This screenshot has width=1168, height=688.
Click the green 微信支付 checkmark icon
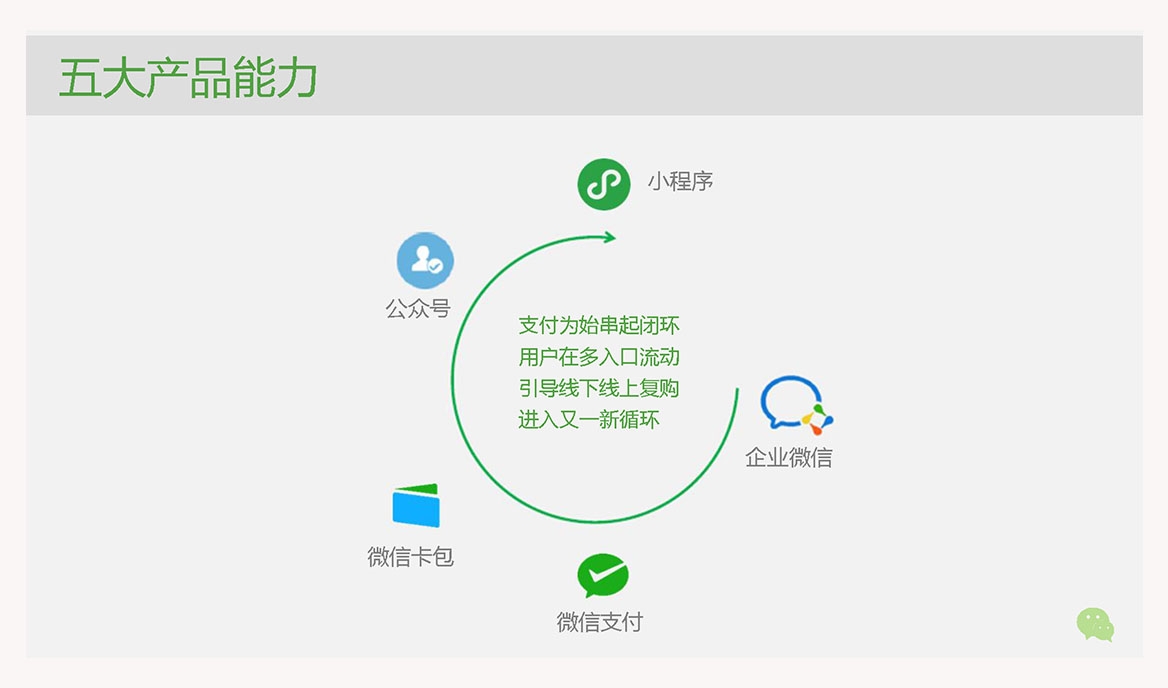(602, 576)
